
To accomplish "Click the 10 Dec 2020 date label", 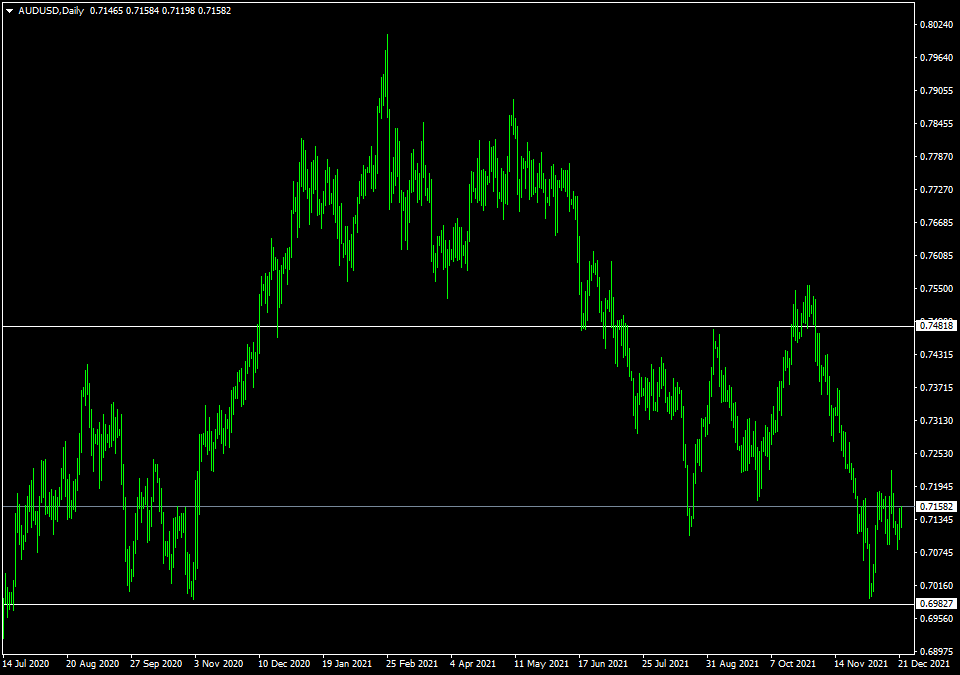I will tap(284, 664).
